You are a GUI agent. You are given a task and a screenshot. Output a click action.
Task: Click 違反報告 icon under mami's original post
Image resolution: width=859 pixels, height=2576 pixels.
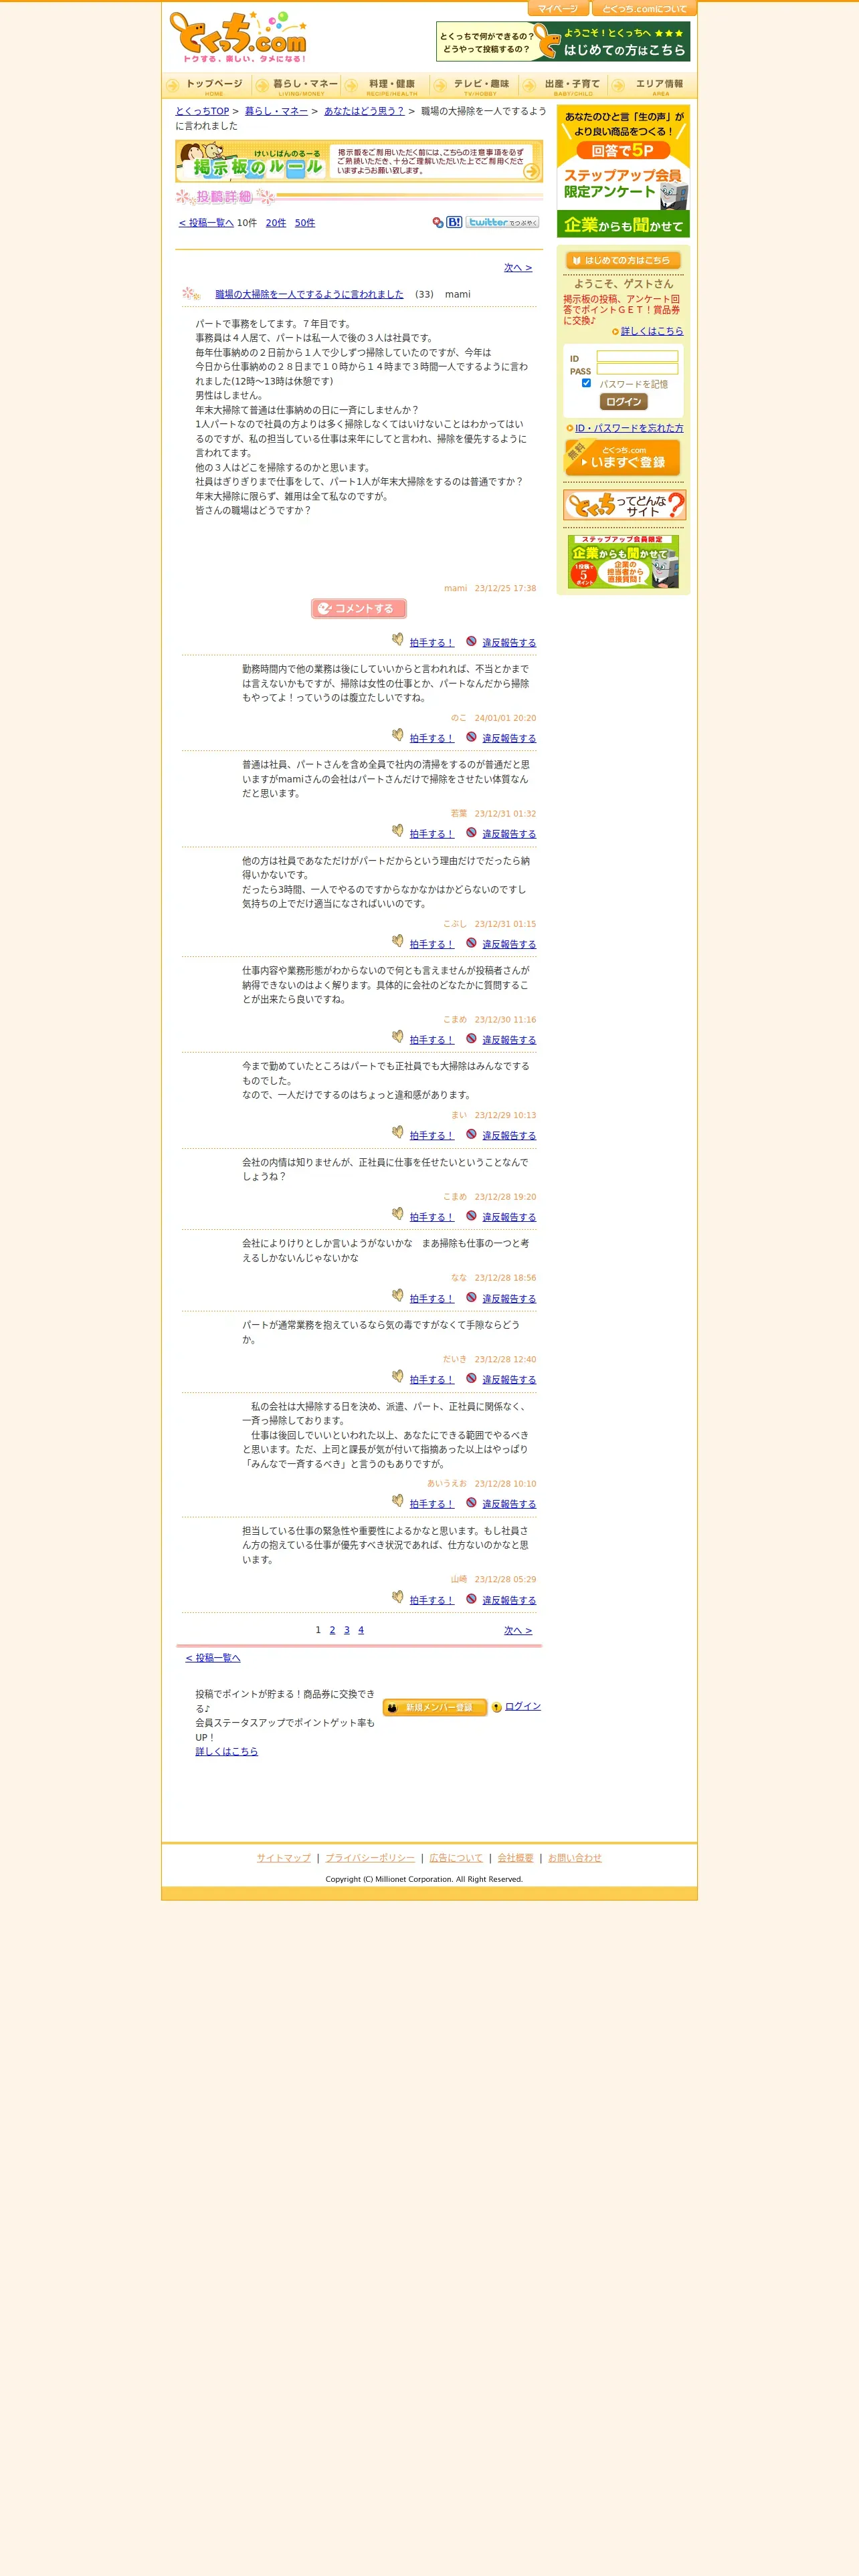coord(471,641)
